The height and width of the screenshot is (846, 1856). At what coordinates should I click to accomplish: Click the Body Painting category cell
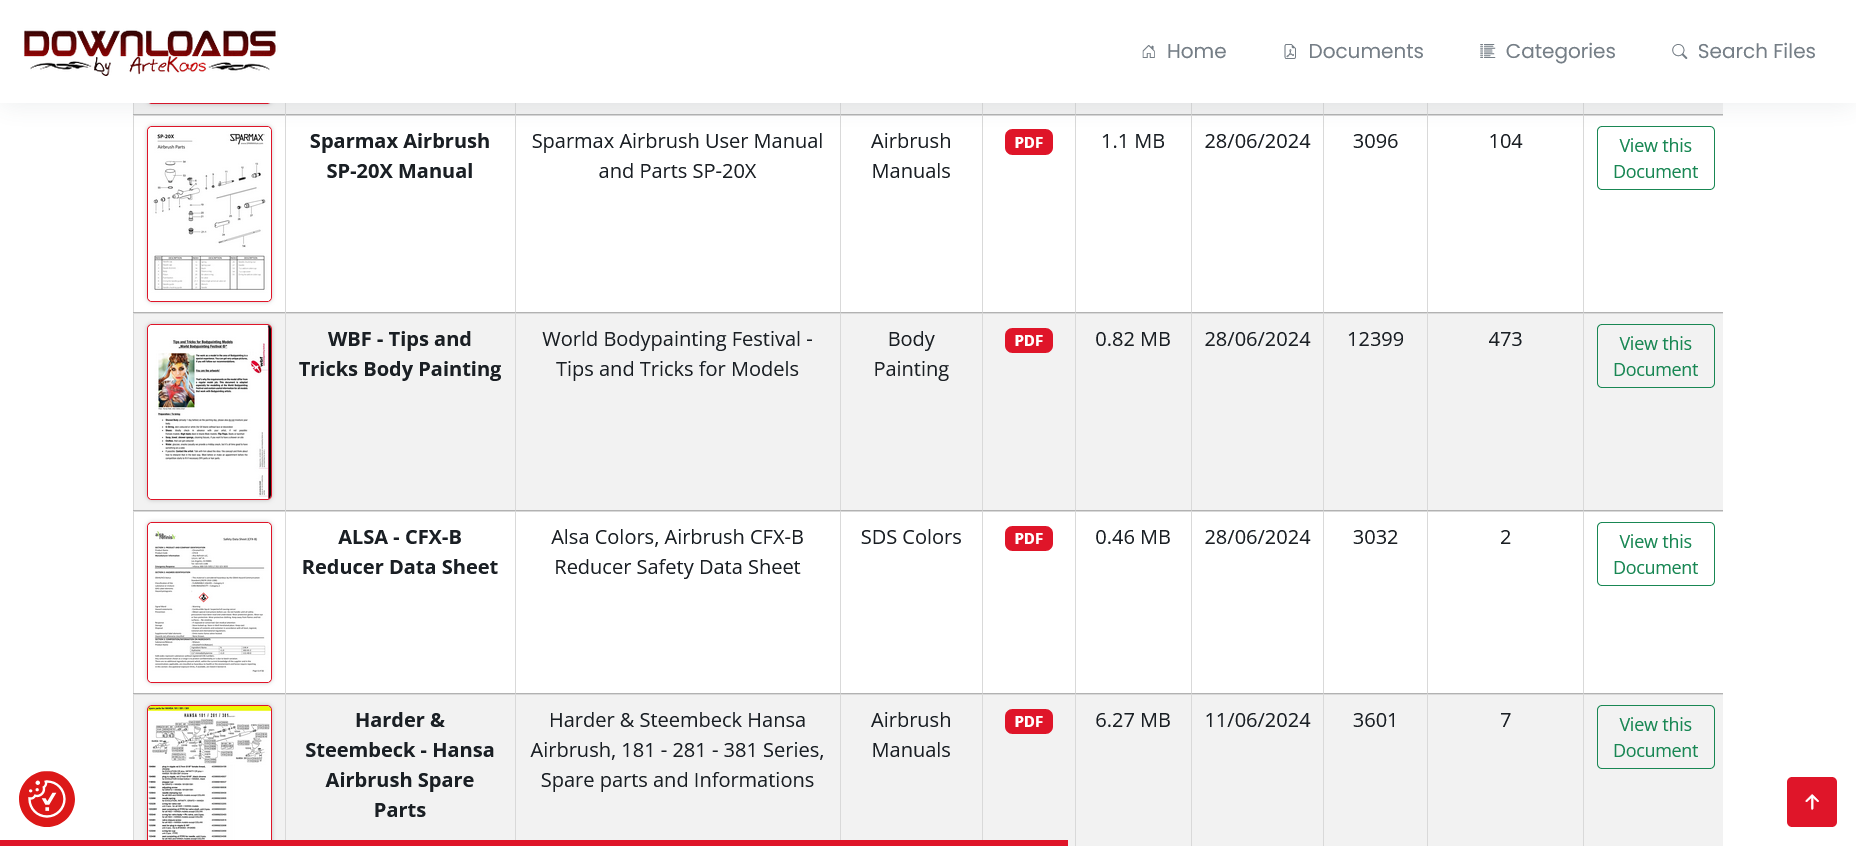(911, 354)
